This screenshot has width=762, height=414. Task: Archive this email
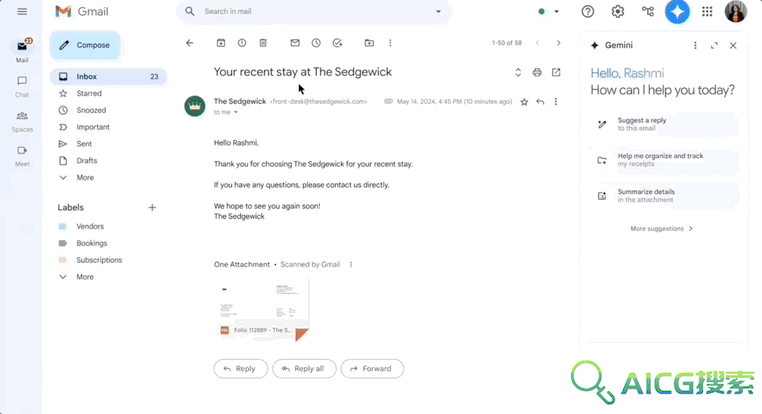point(221,43)
